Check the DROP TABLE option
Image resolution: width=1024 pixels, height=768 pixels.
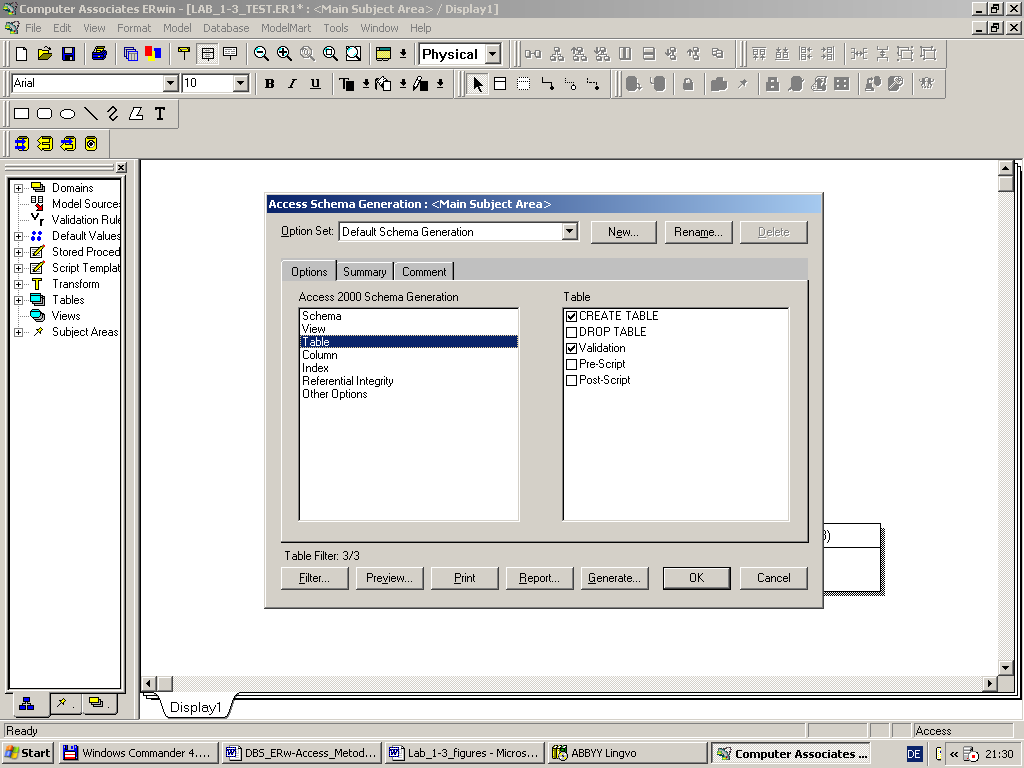(x=571, y=332)
